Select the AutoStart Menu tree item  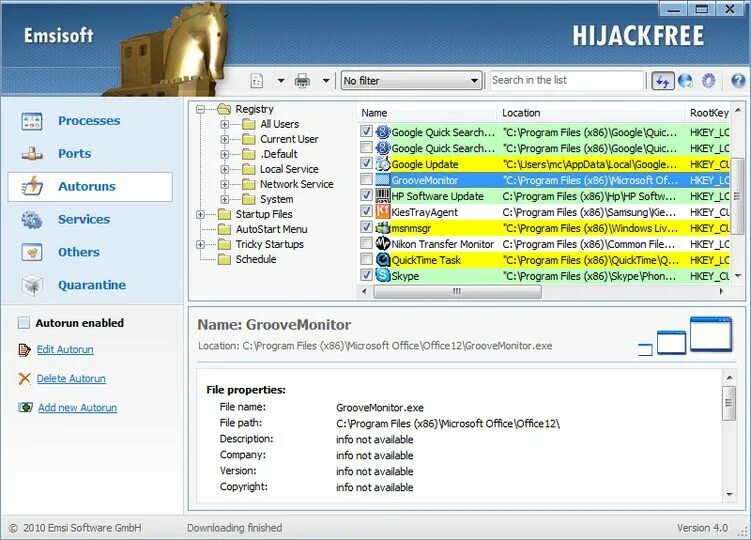272,230
